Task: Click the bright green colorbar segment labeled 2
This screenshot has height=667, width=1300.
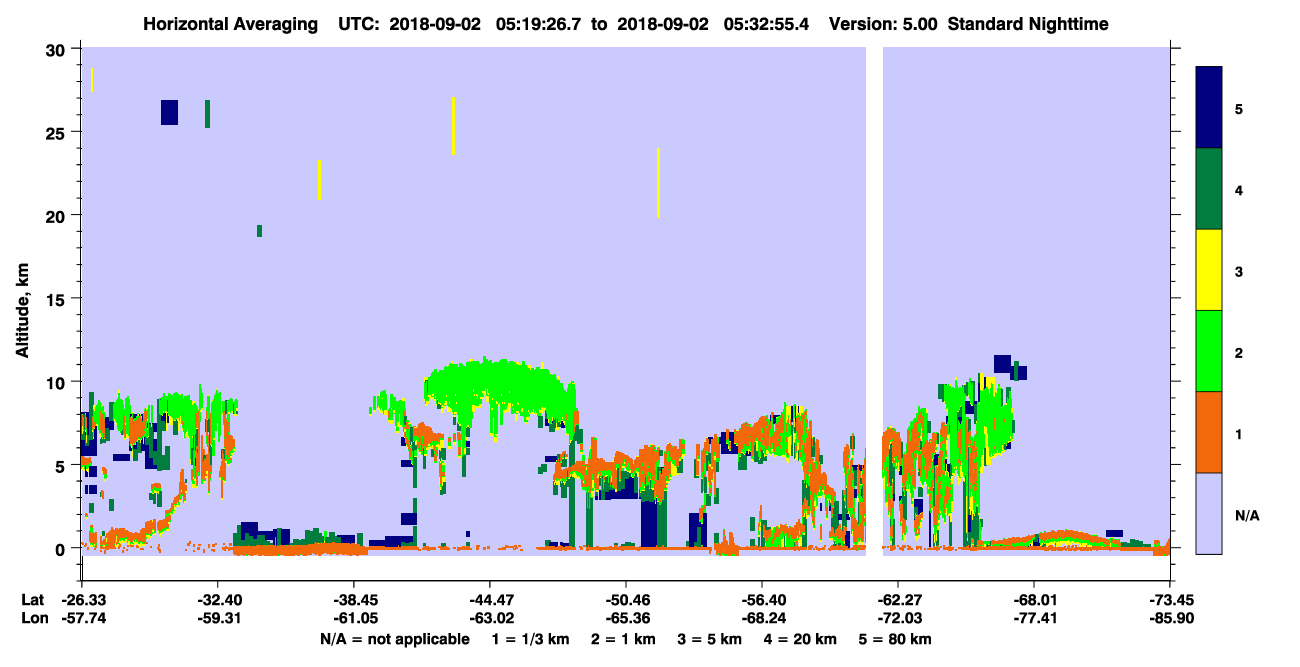Action: click(x=1209, y=351)
